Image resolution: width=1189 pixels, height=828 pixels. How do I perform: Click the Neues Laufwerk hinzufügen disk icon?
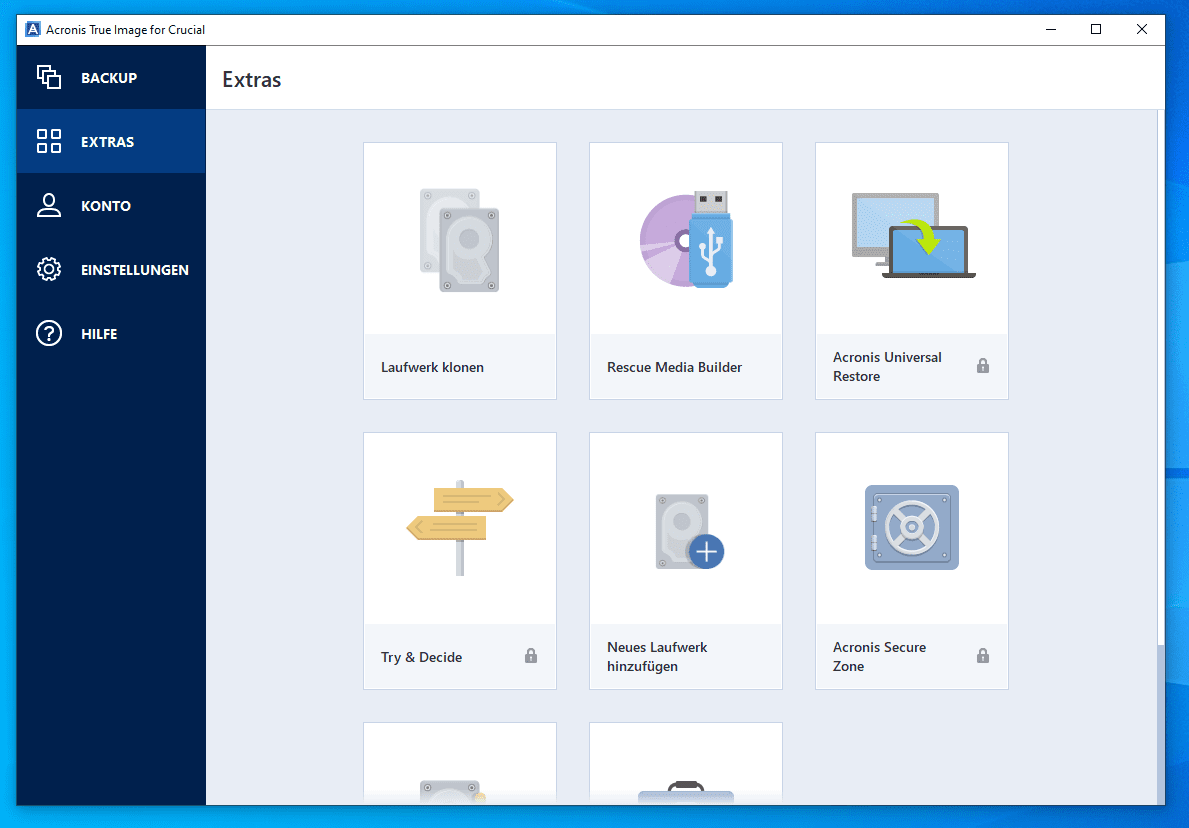pos(689,531)
